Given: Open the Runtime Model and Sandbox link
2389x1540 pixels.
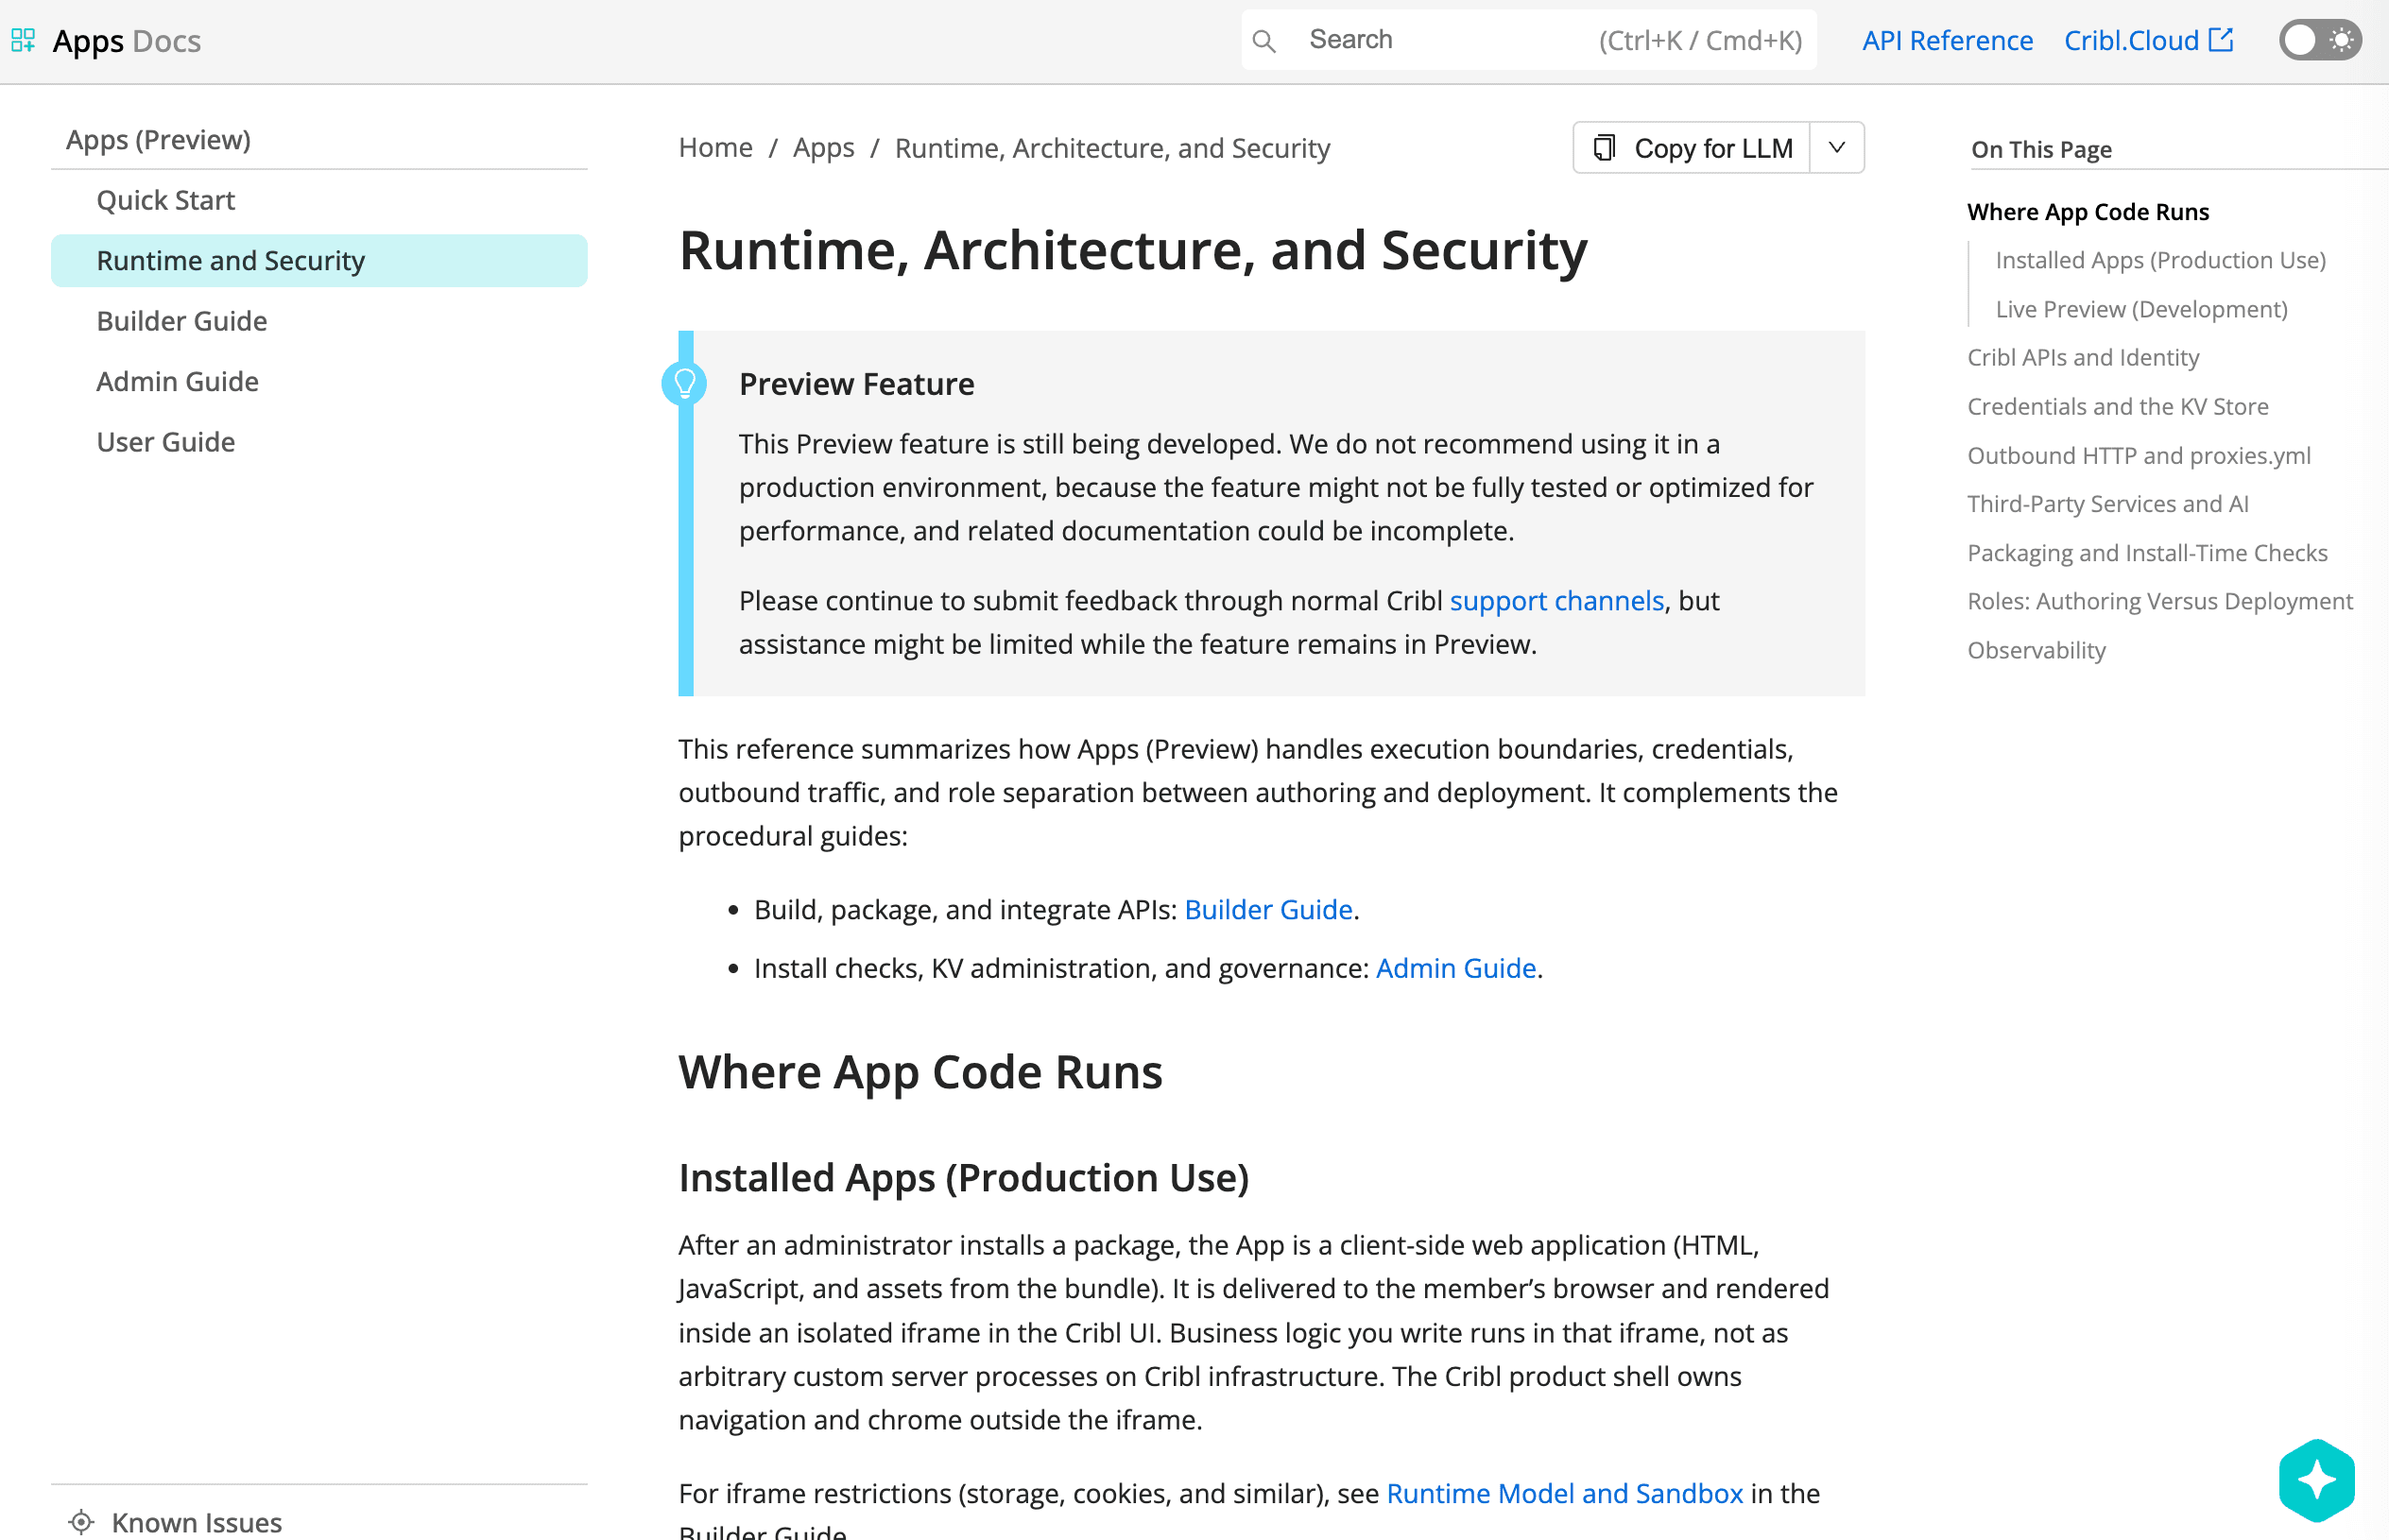Looking at the screenshot, I should pos(1565,1493).
